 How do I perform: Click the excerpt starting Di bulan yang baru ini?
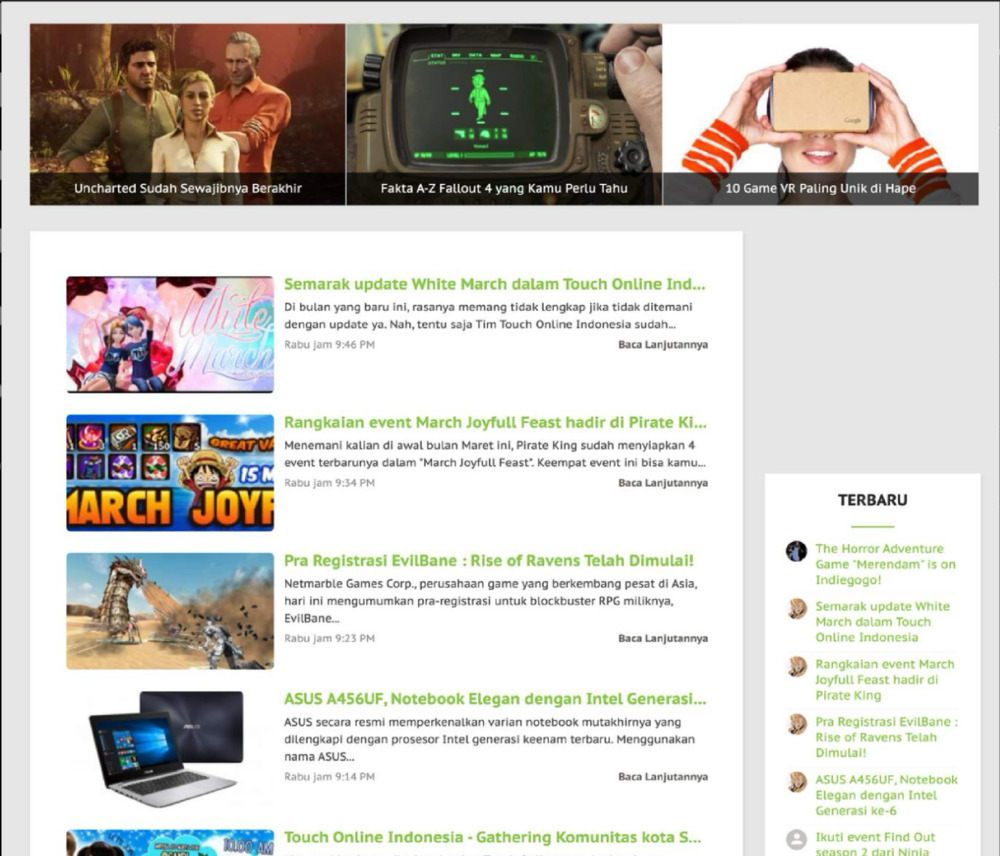[489, 316]
